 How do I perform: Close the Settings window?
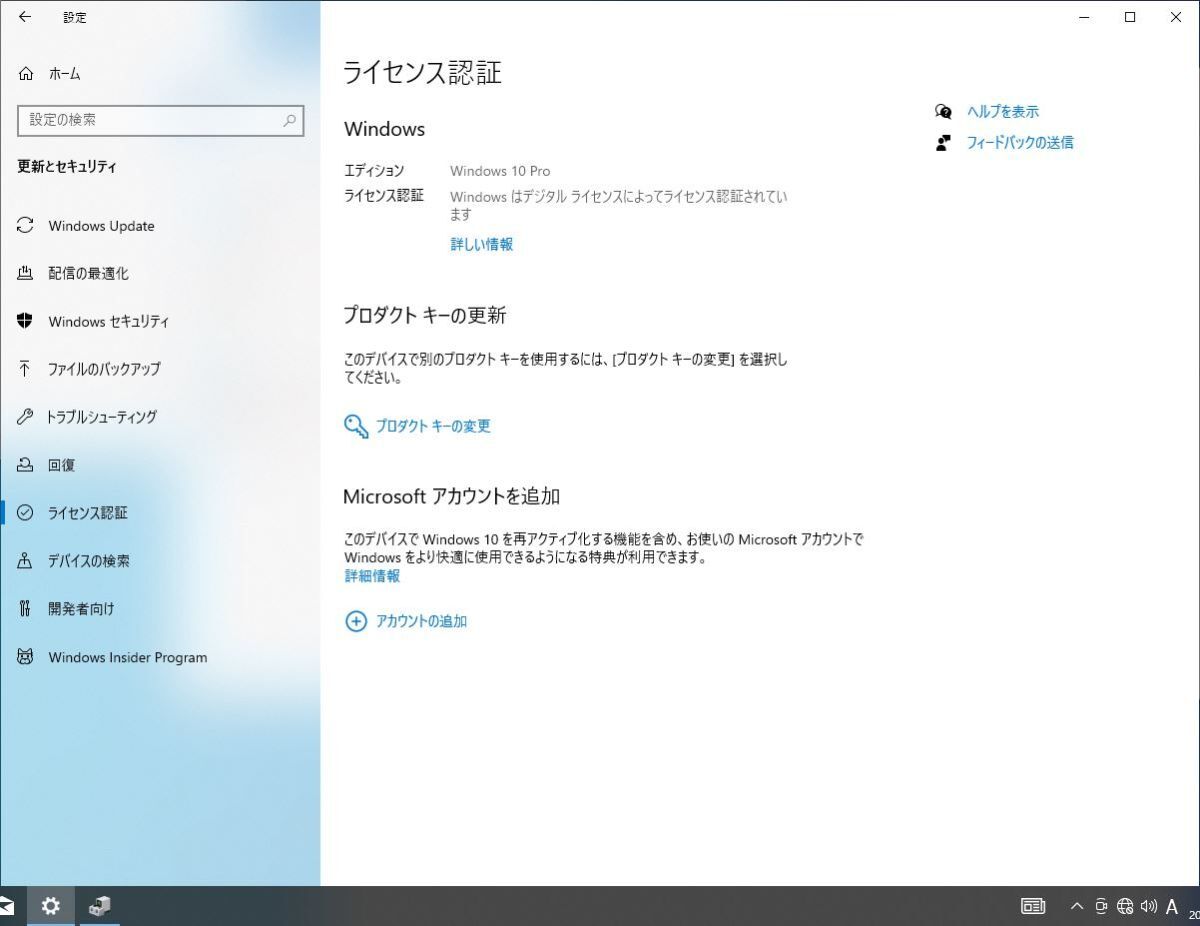(x=1176, y=17)
